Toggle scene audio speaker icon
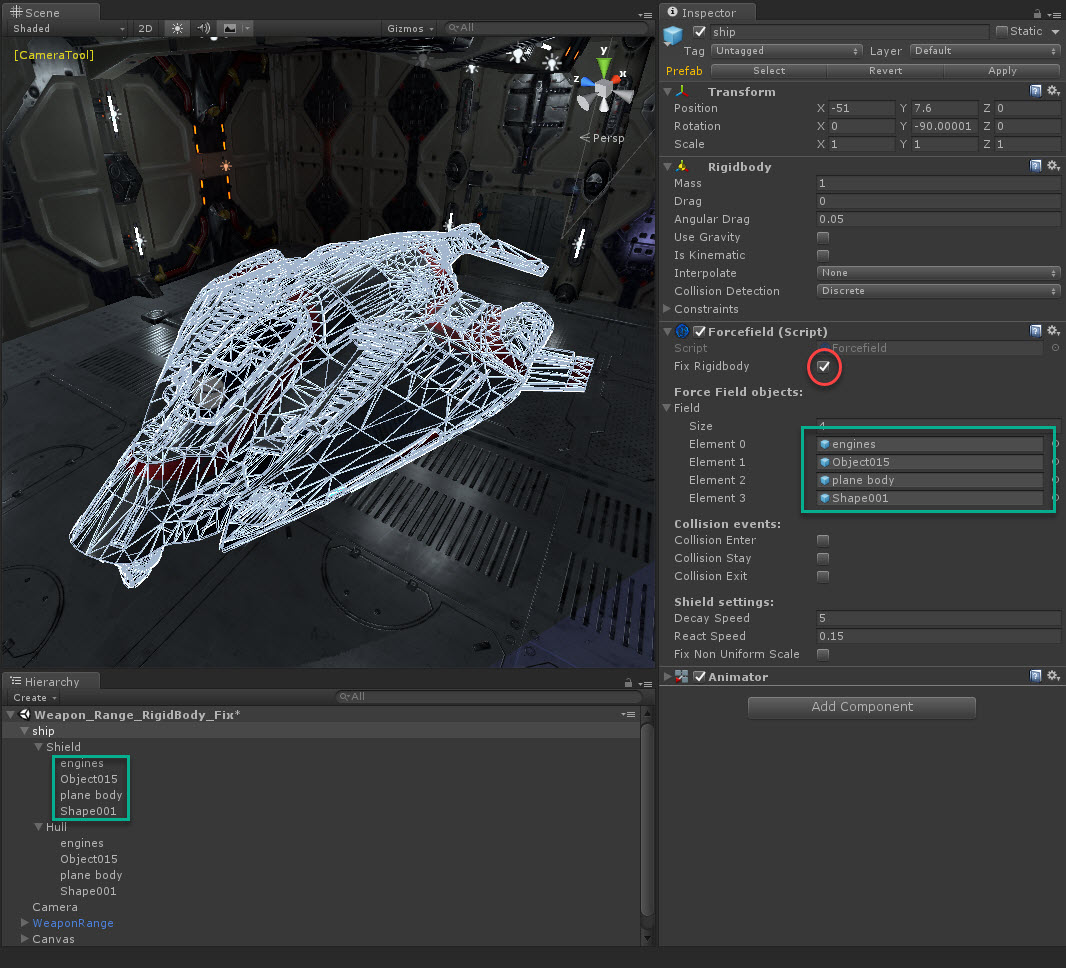 (203, 29)
